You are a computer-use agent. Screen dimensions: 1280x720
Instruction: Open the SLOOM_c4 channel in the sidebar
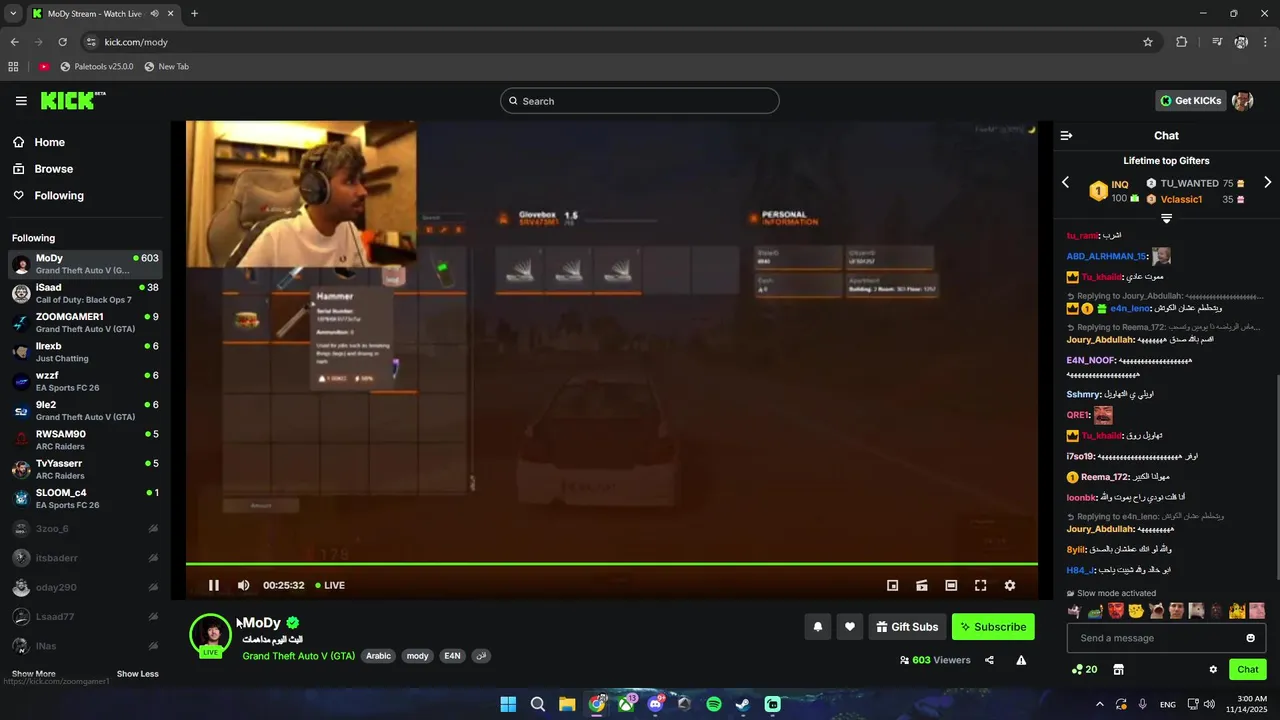(85, 498)
